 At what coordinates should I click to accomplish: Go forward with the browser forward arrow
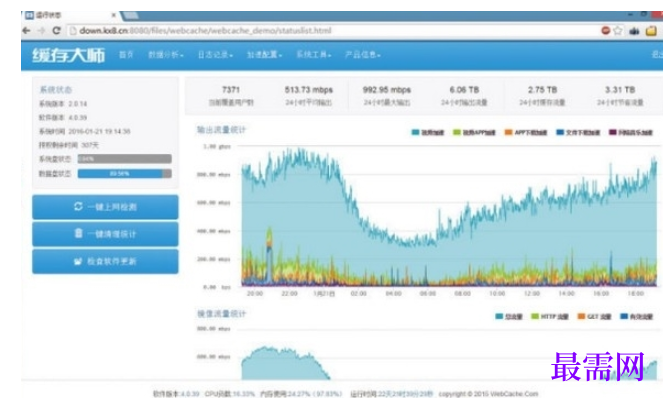41,30
